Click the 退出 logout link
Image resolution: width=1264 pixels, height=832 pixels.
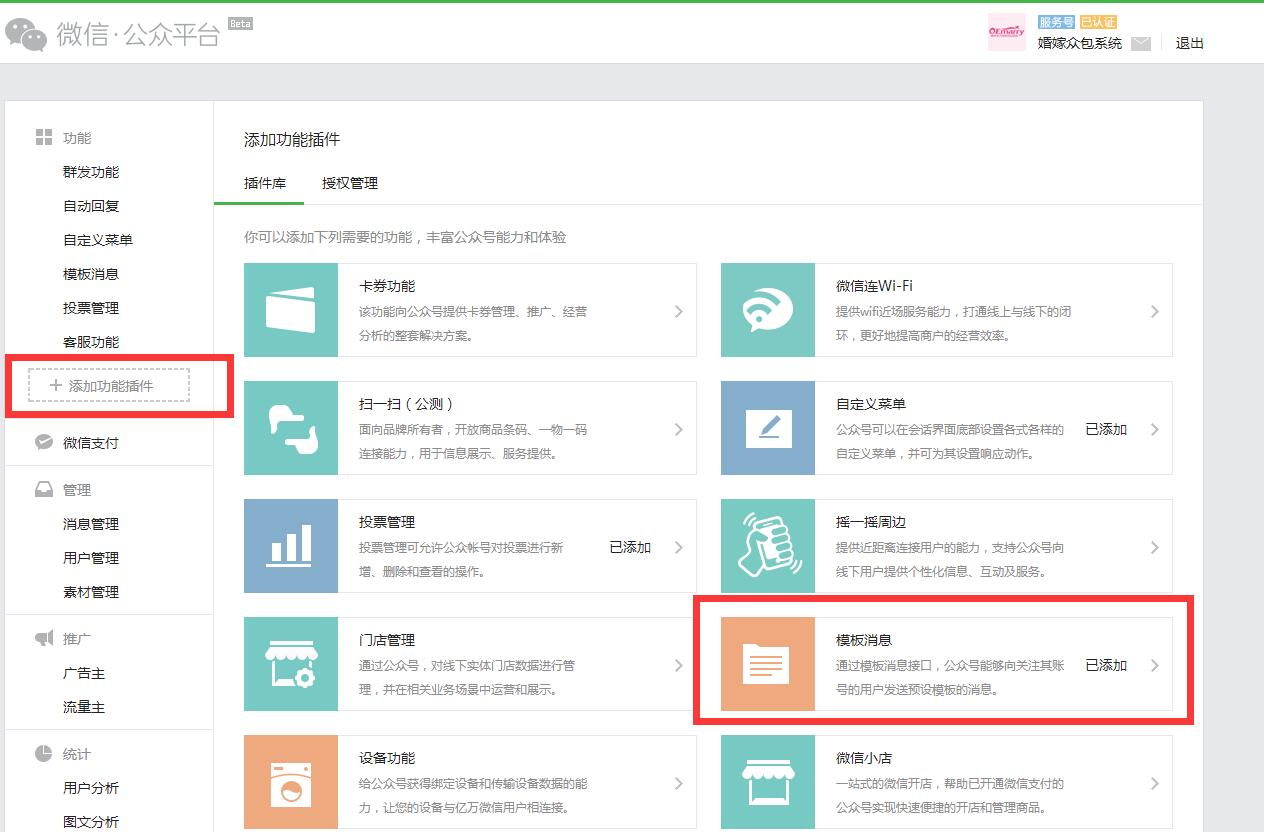(1189, 43)
